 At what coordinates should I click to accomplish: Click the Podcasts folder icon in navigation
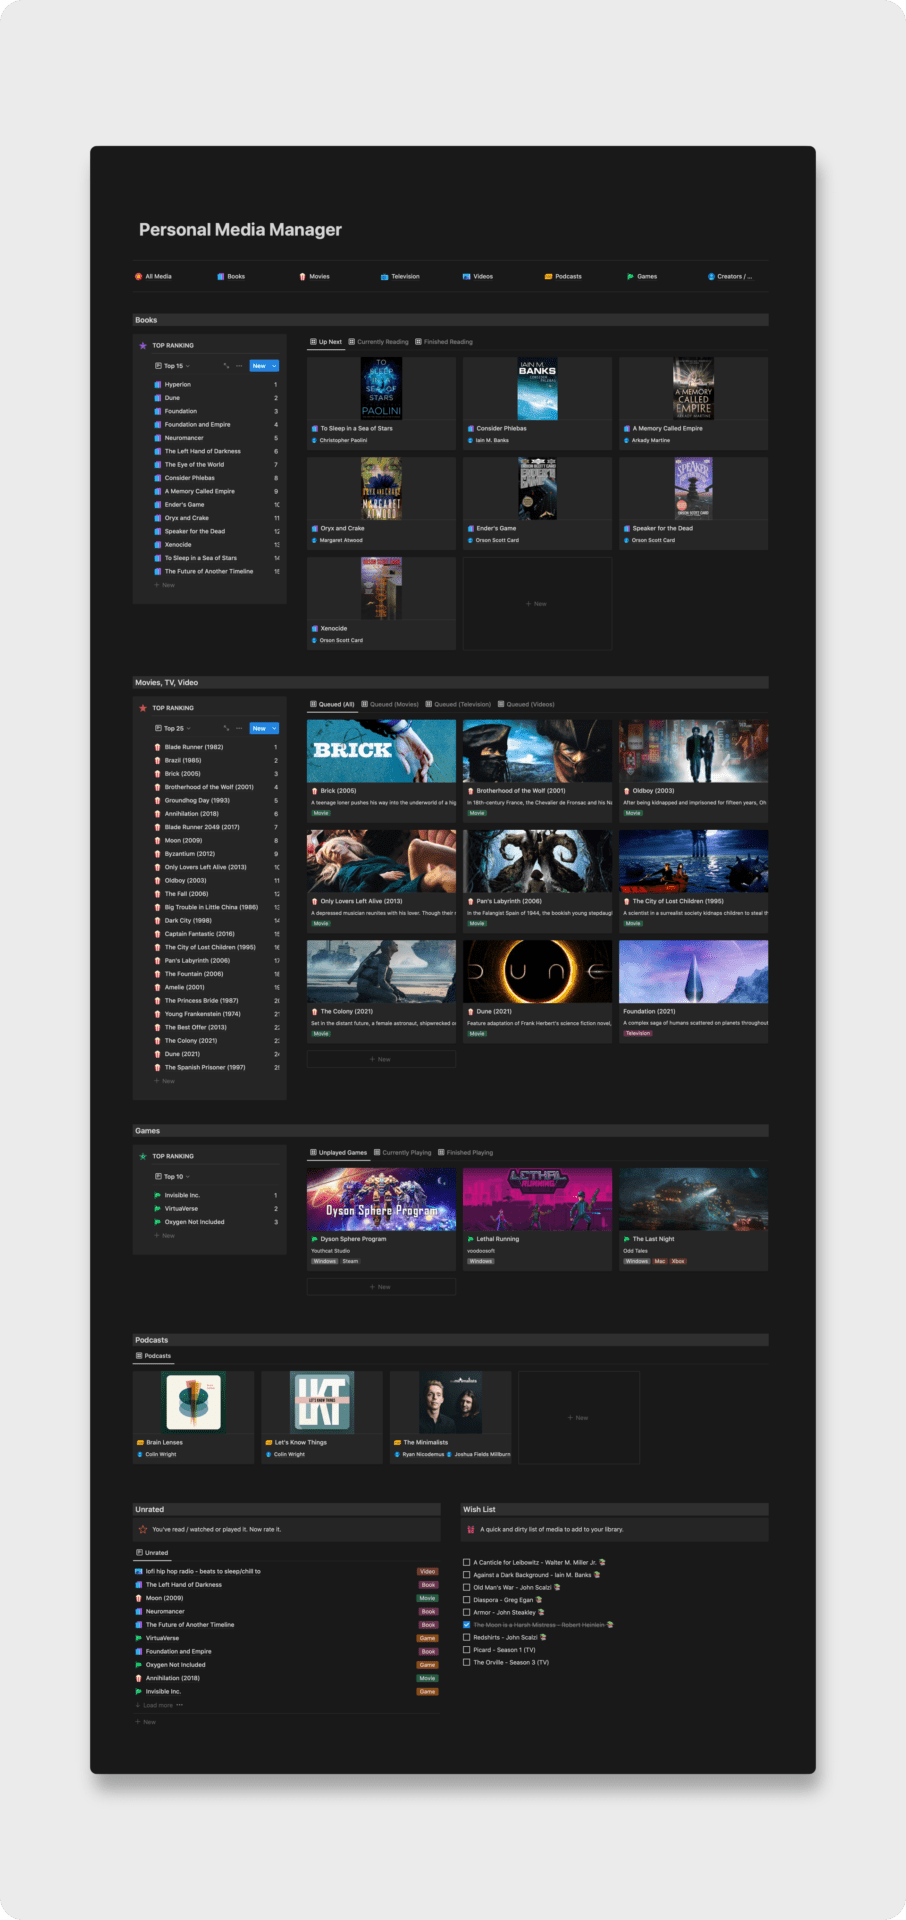[548, 276]
